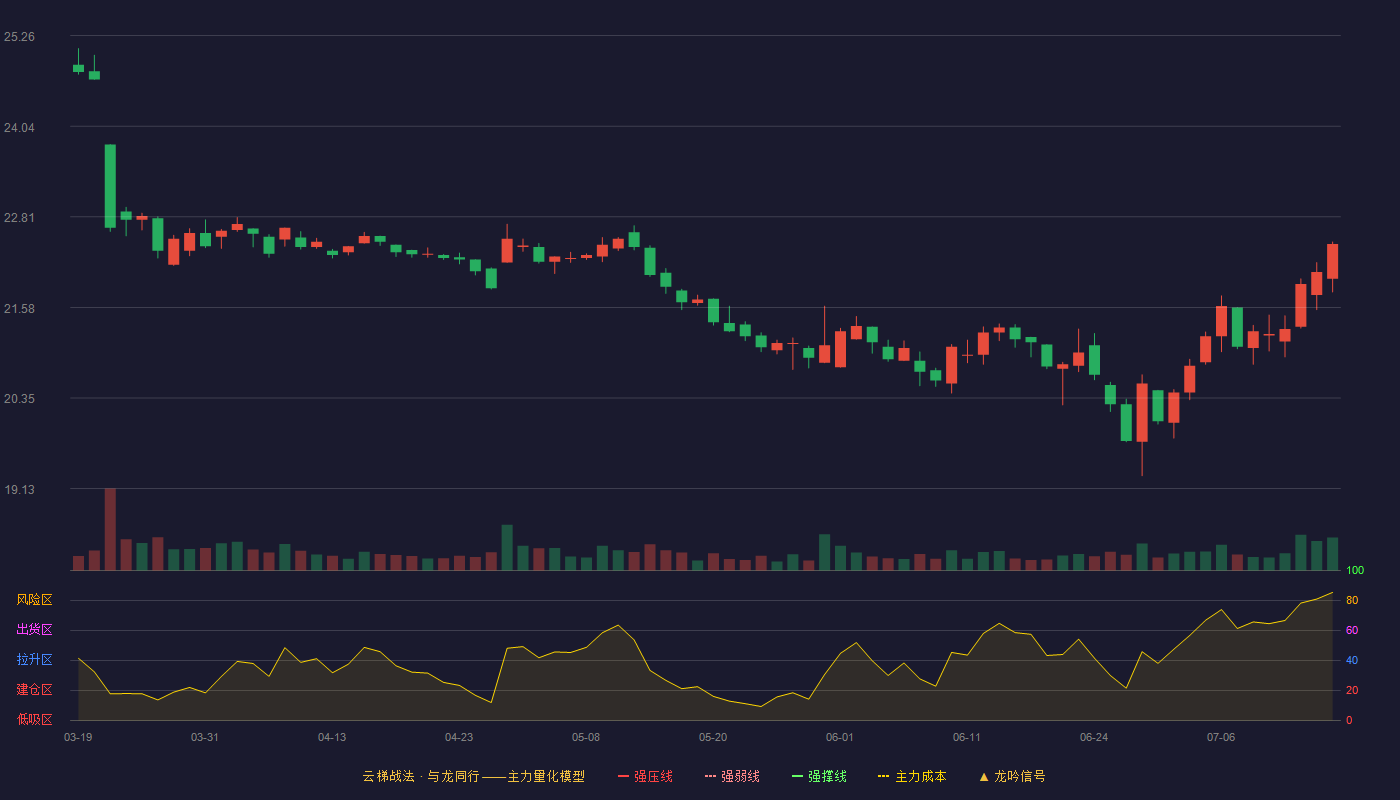This screenshot has width=1400, height=800.
Task: Click the 05-08 date tick label
Action: pyautogui.click(x=586, y=737)
